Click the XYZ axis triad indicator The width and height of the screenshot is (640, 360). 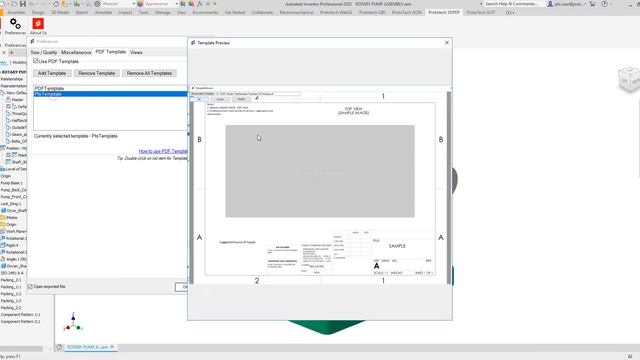73,322
